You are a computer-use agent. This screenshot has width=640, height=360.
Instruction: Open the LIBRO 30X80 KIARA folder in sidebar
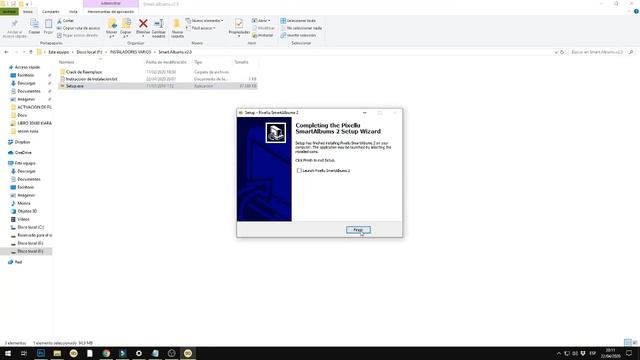[x=34, y=123]
